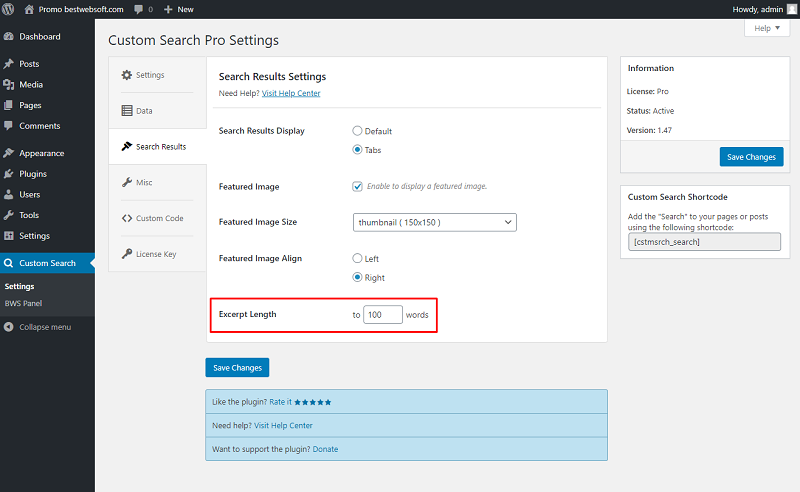Open Plugins via its plug icon
The height and width of the screenshot is (492, 800).
(8, 174)
